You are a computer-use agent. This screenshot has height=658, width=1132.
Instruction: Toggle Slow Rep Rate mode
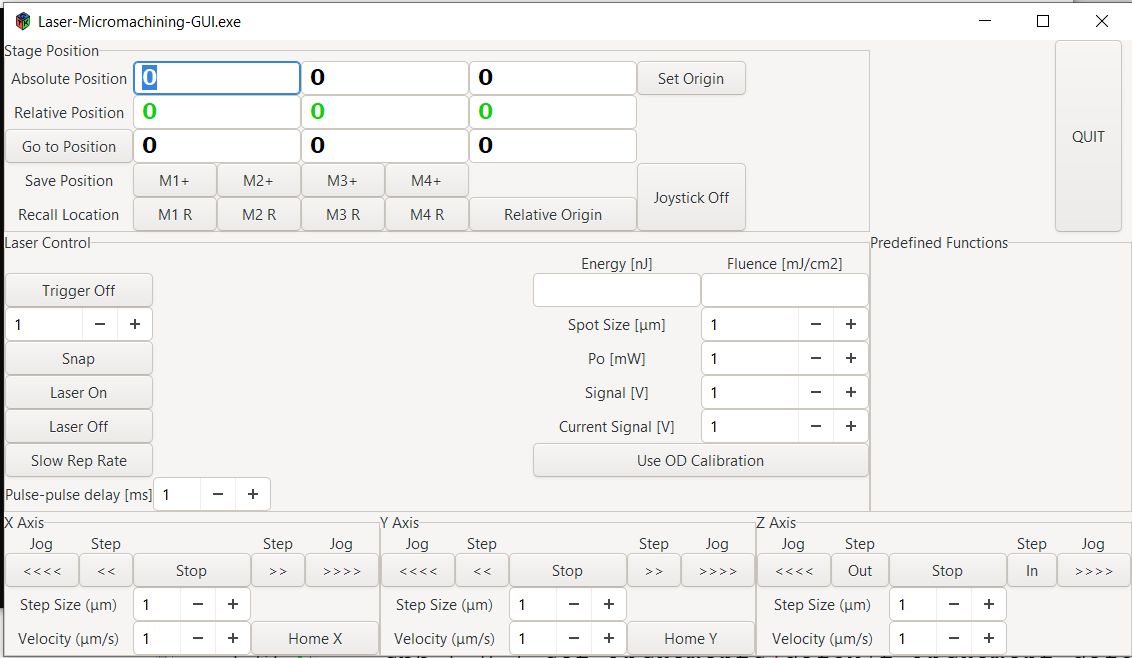coord(79,461)
